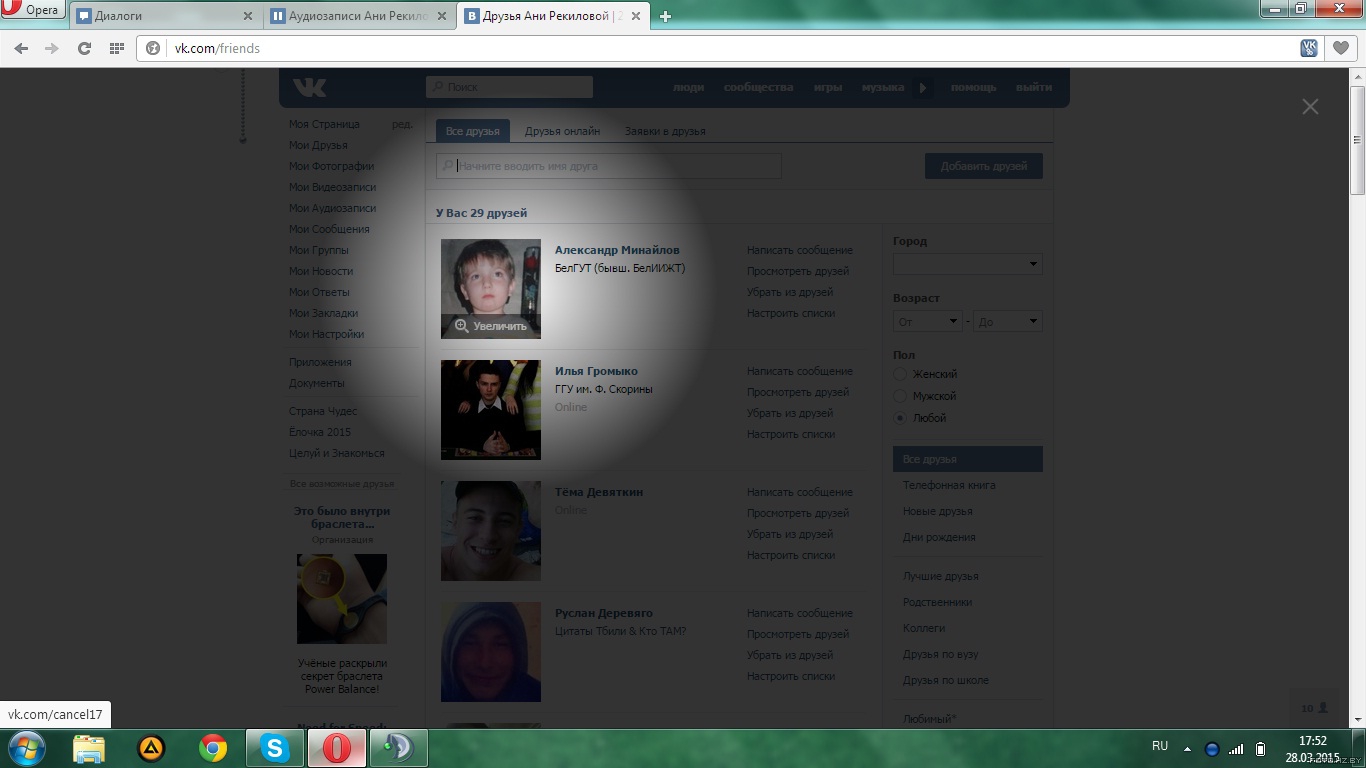Open сообщества in header menu

(758, 87)
